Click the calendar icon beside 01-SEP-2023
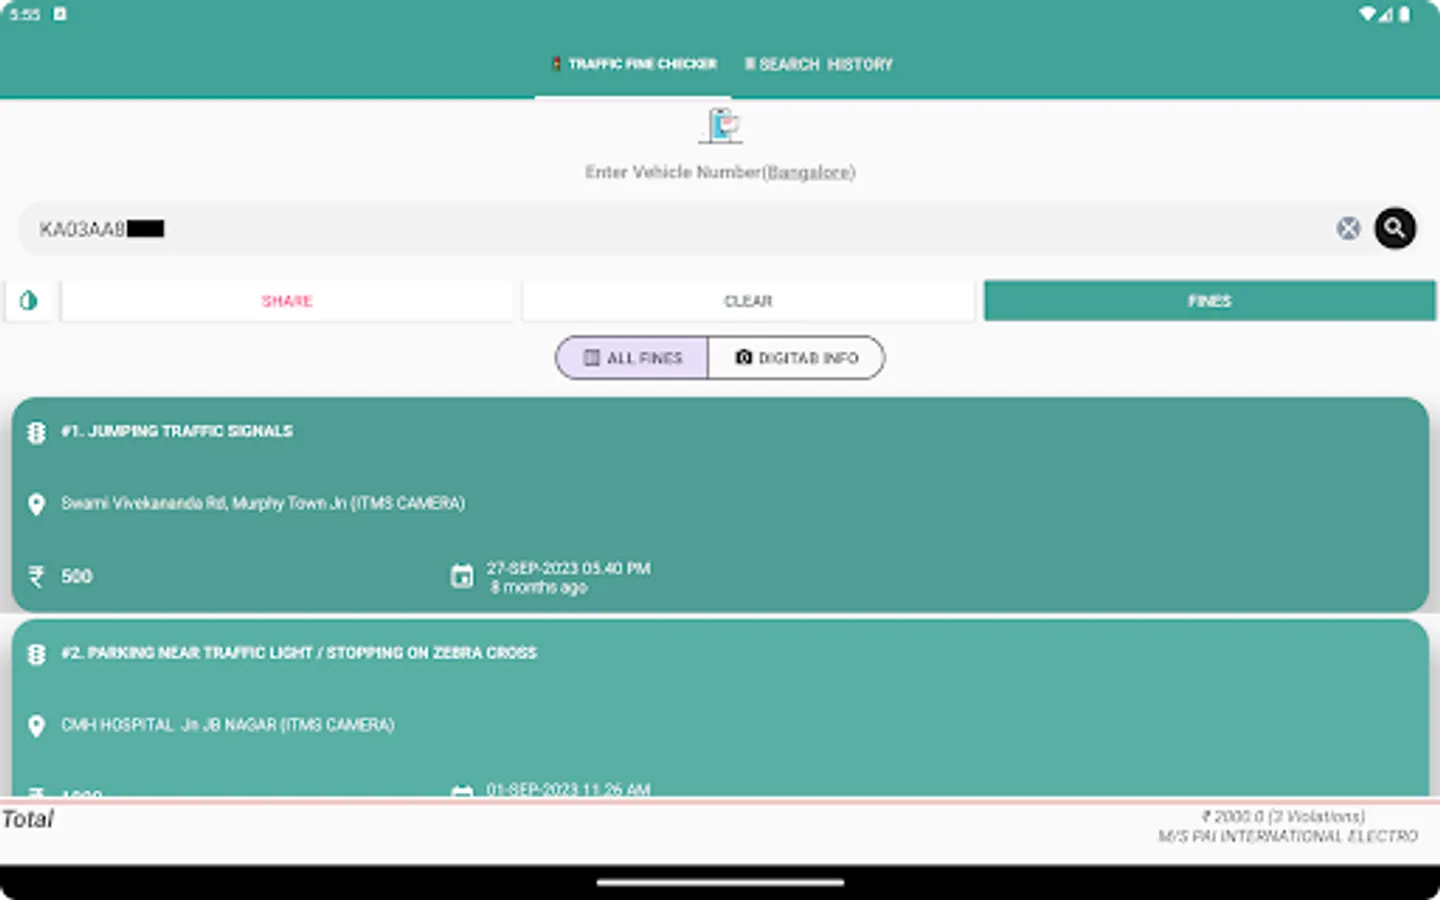The height and width of the screenshot is (900, 1440). [x=462, y=793]
